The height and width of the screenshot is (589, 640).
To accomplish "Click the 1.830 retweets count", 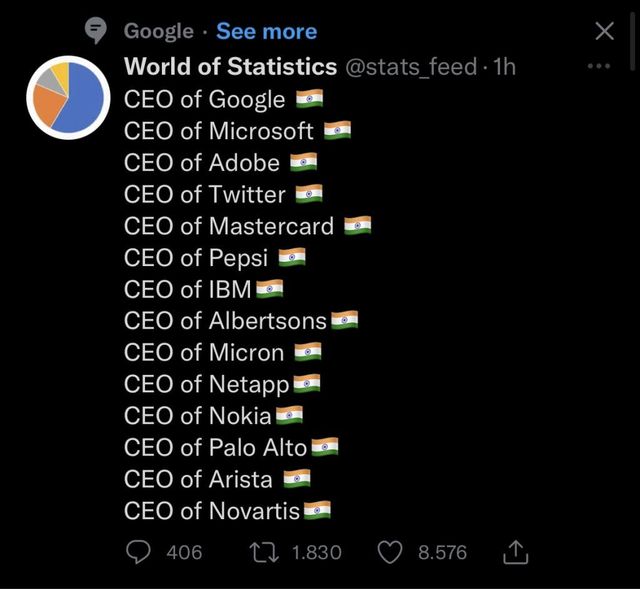I will coord(317,552).
